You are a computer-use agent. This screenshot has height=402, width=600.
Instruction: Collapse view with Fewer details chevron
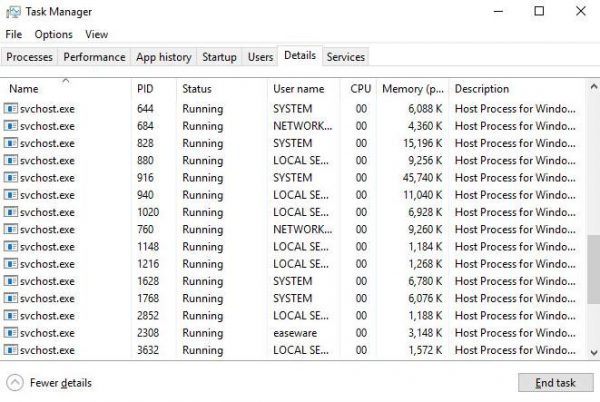coord(15,382)
